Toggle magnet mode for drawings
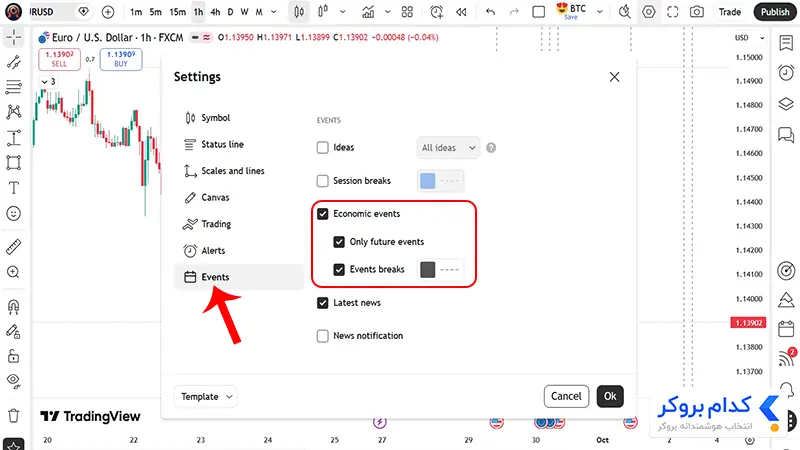 (14, 306)
